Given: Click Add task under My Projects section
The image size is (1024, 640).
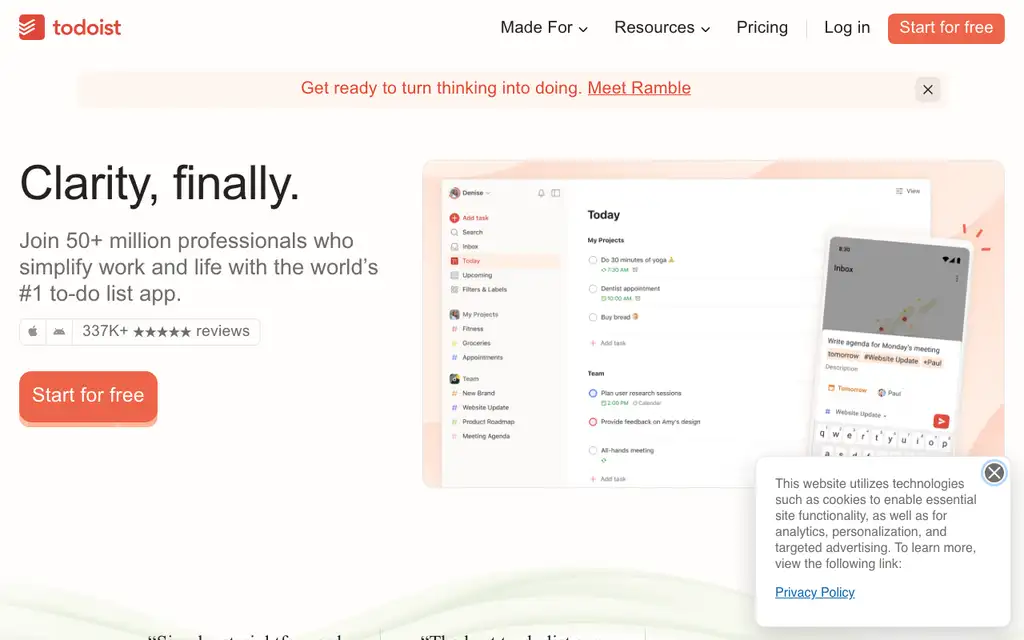Looking at the screenshot, I should coord(607,344).
